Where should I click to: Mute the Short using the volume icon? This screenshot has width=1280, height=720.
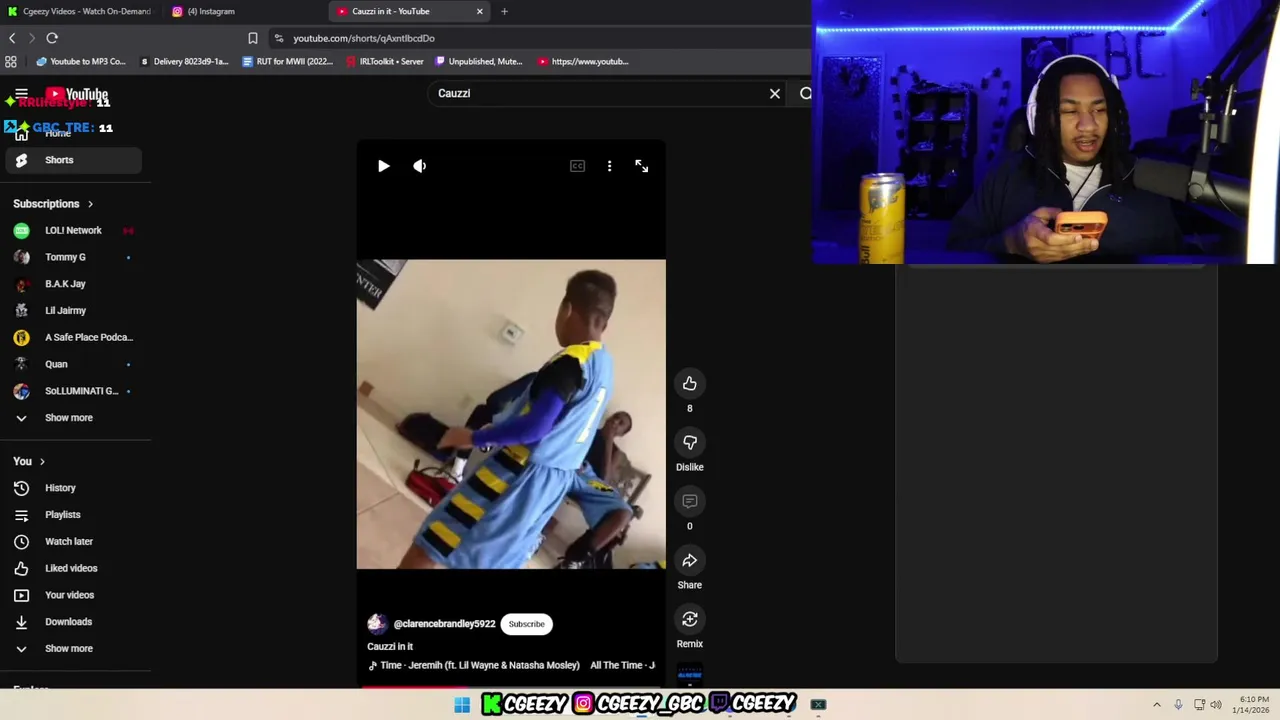[420, 166]
